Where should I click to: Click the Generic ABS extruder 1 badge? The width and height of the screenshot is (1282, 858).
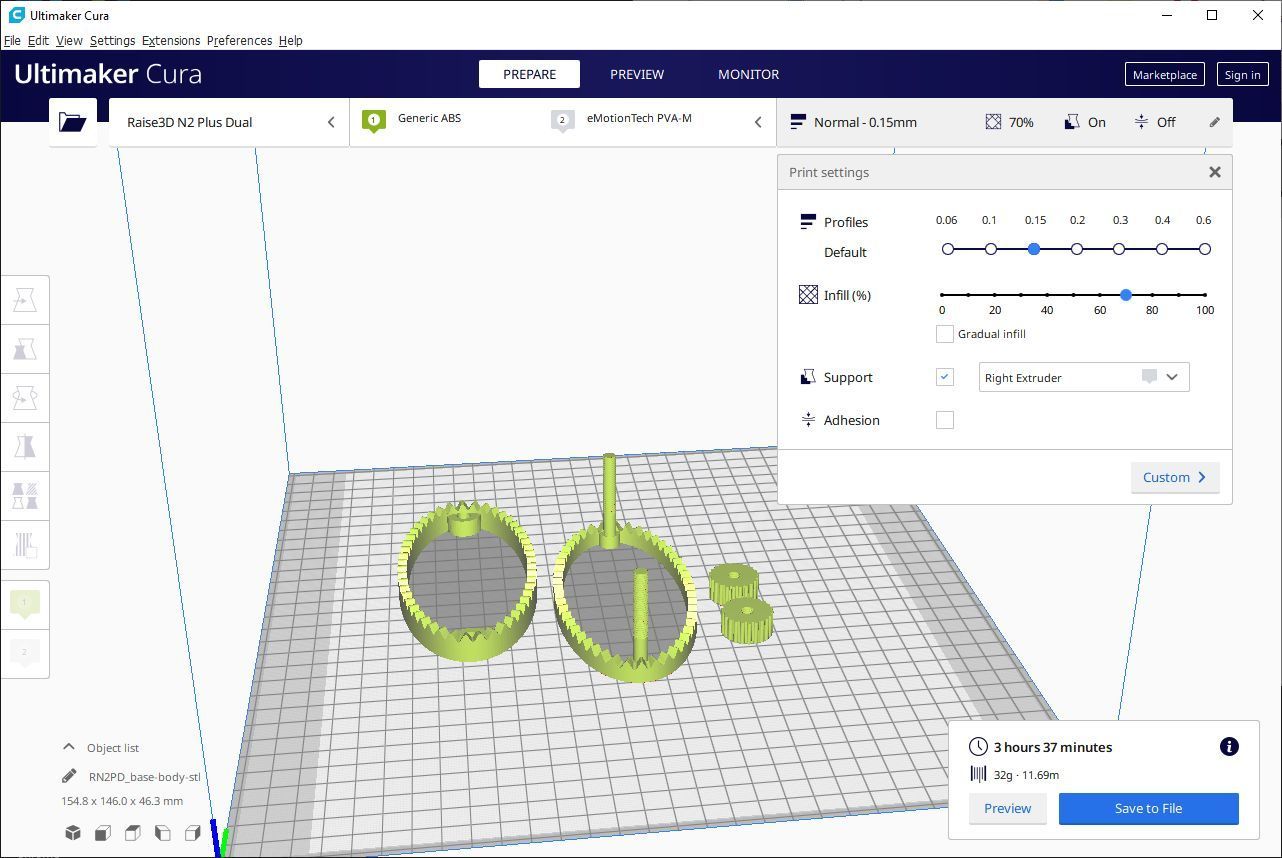pyautogui.click(x=374, y=122)
